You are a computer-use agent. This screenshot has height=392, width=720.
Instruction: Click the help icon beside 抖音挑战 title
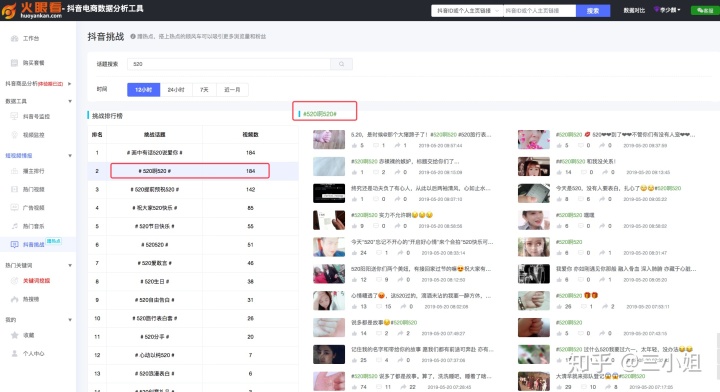point(133,36)
